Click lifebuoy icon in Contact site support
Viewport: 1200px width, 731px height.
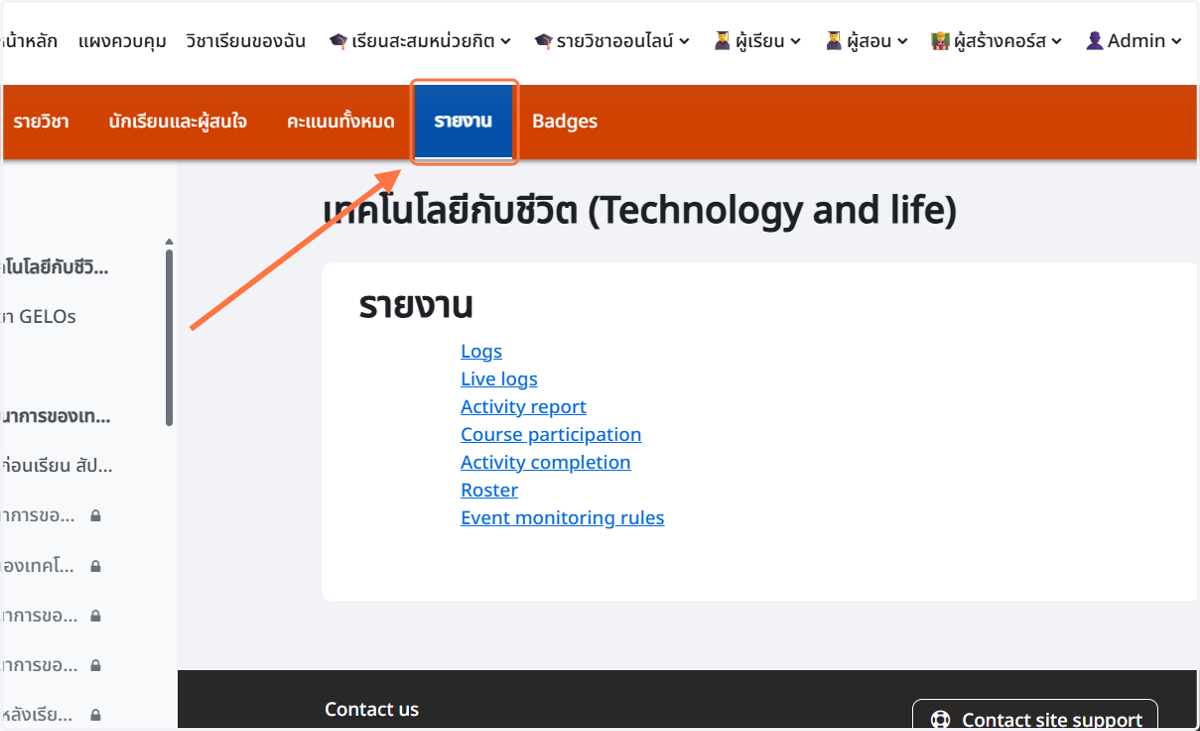[940, 720]
